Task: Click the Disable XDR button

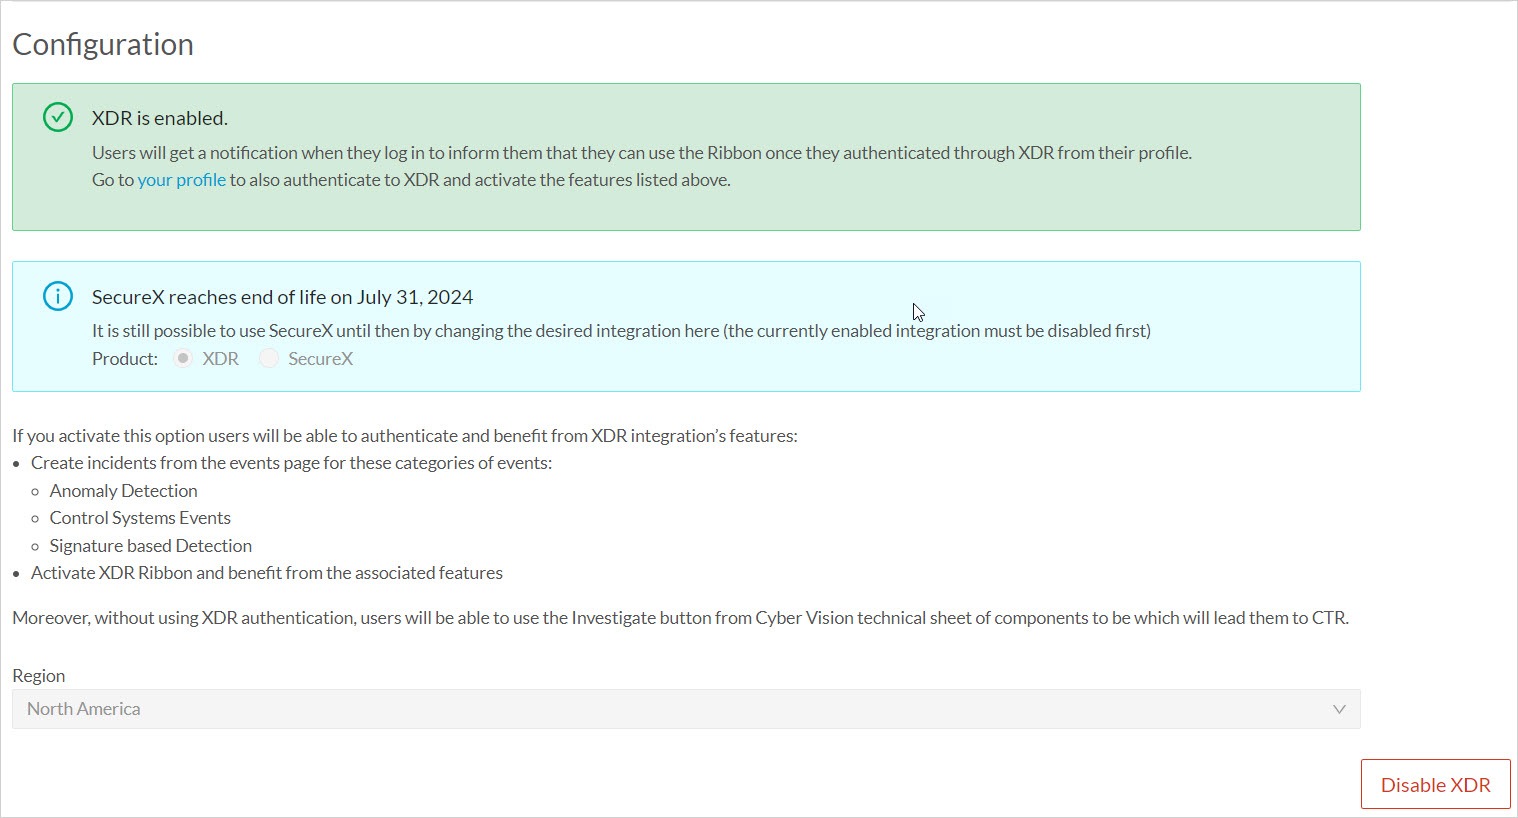Action: pyautogui.click(x=1435, y=784)
